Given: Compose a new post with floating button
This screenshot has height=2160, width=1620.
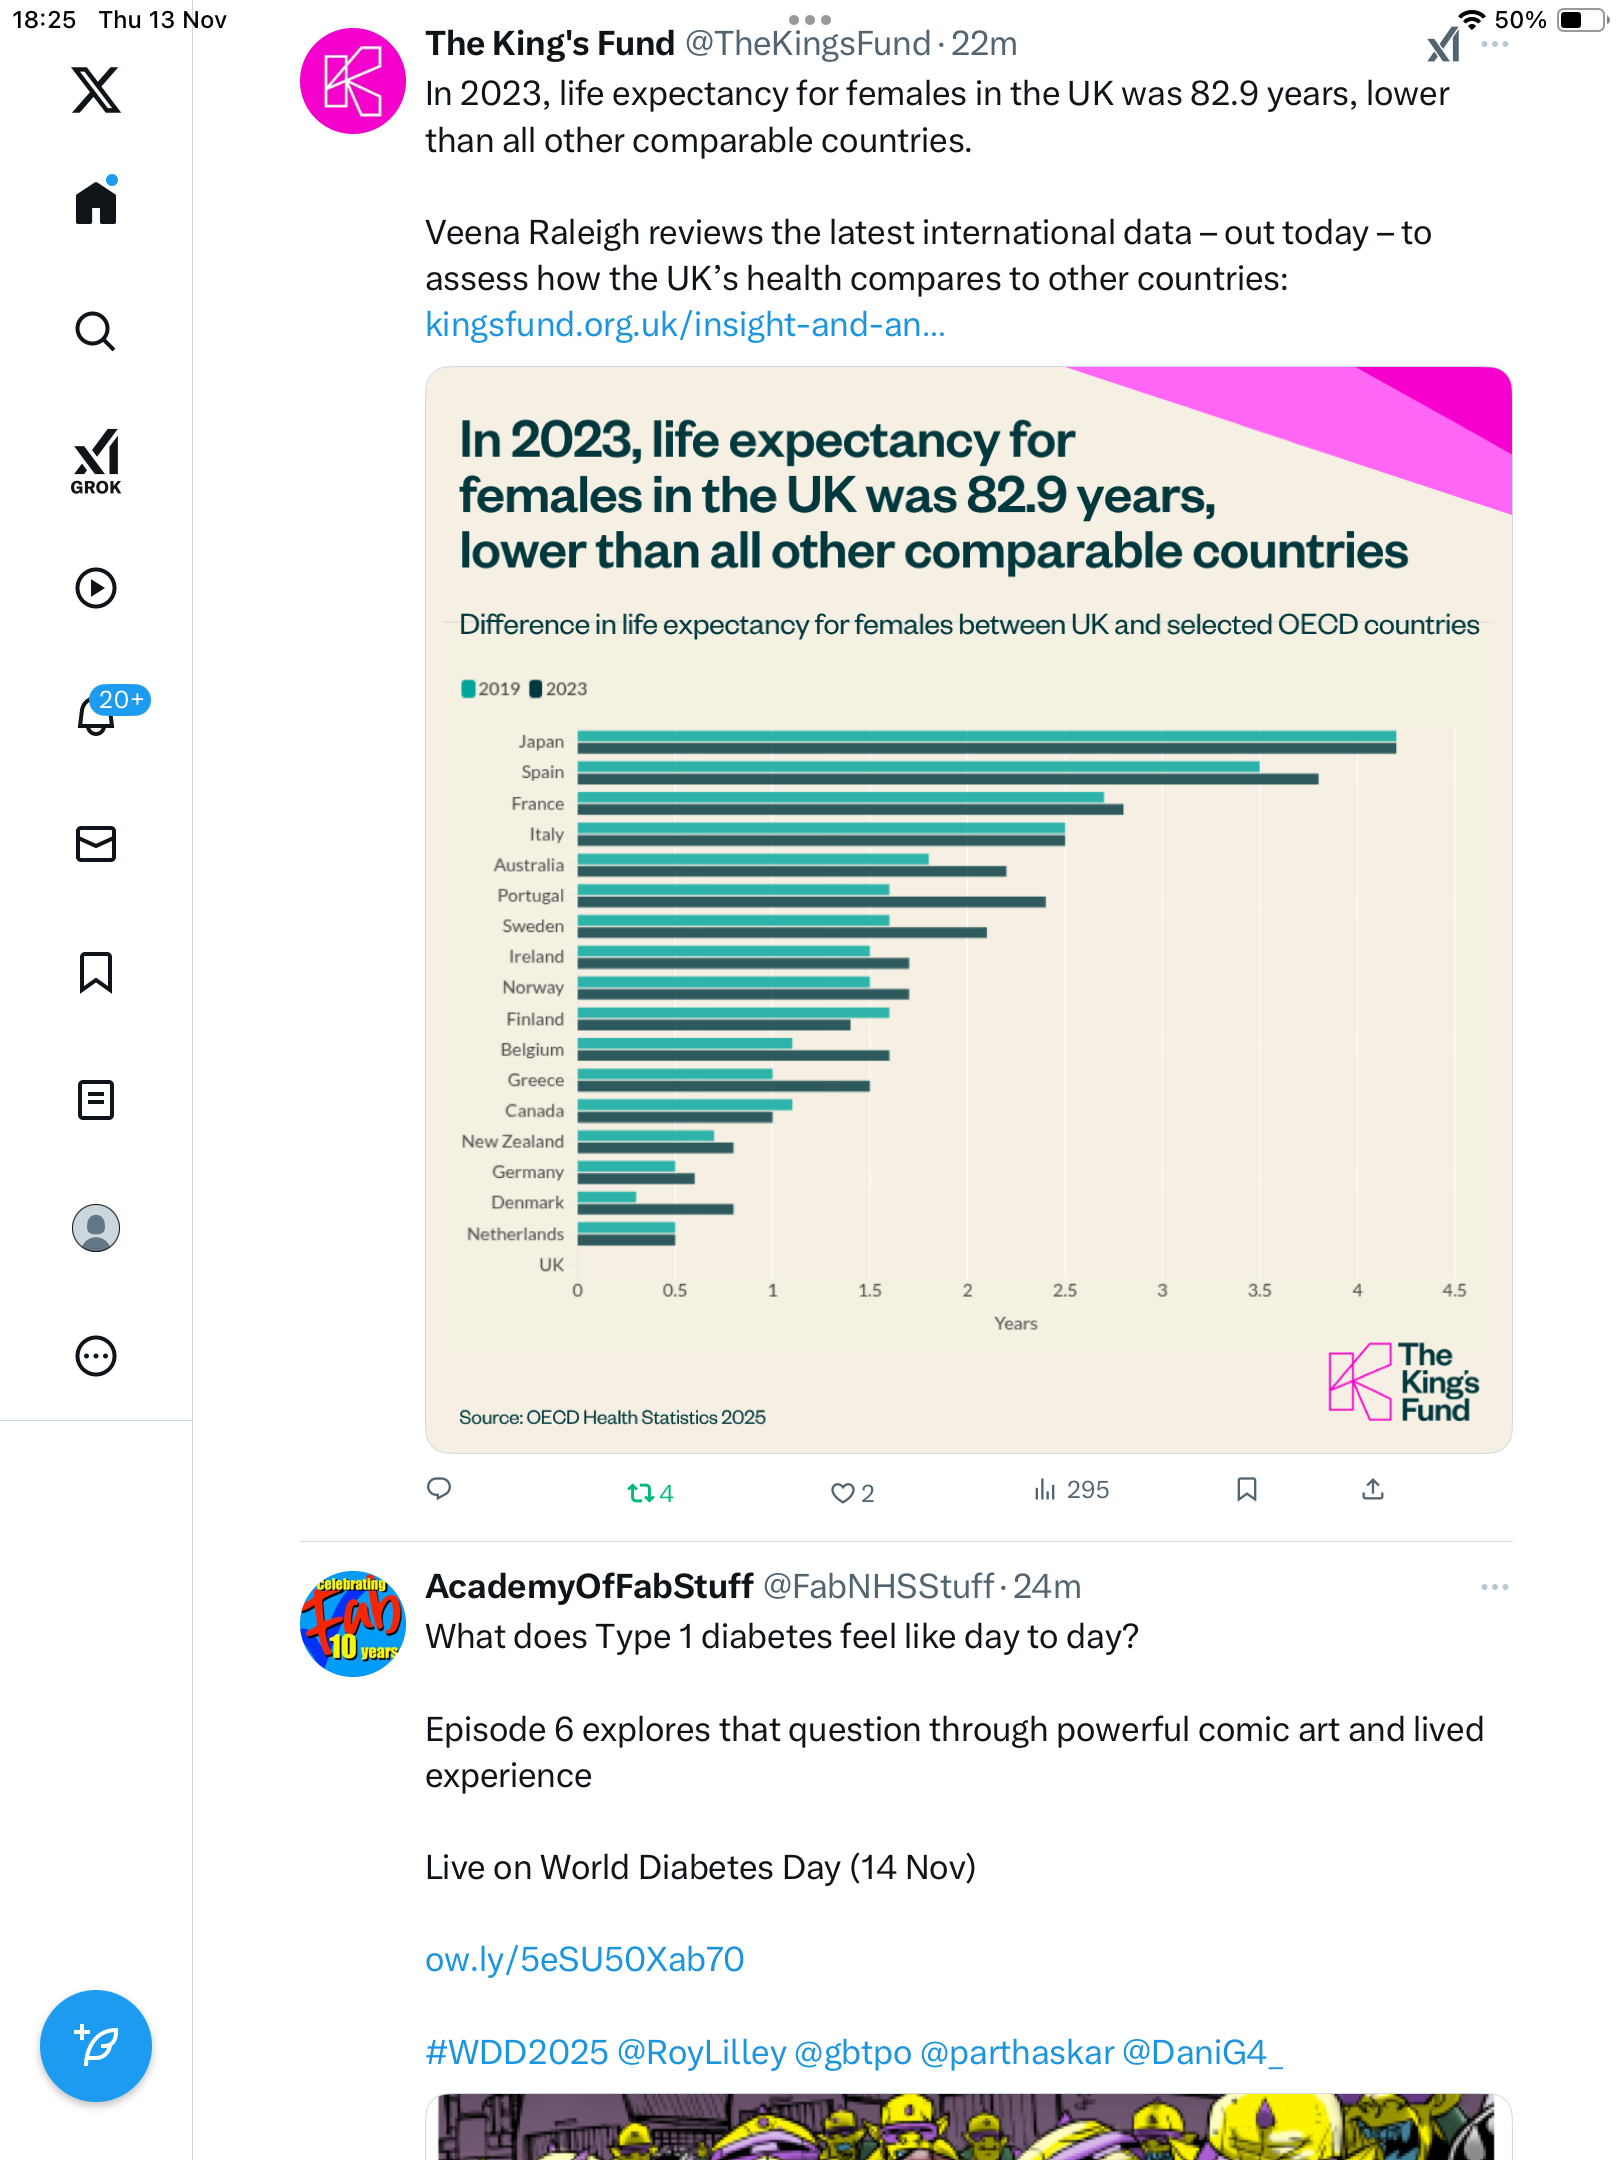Looking at the screenshot, I should (x=96, y=2046).
